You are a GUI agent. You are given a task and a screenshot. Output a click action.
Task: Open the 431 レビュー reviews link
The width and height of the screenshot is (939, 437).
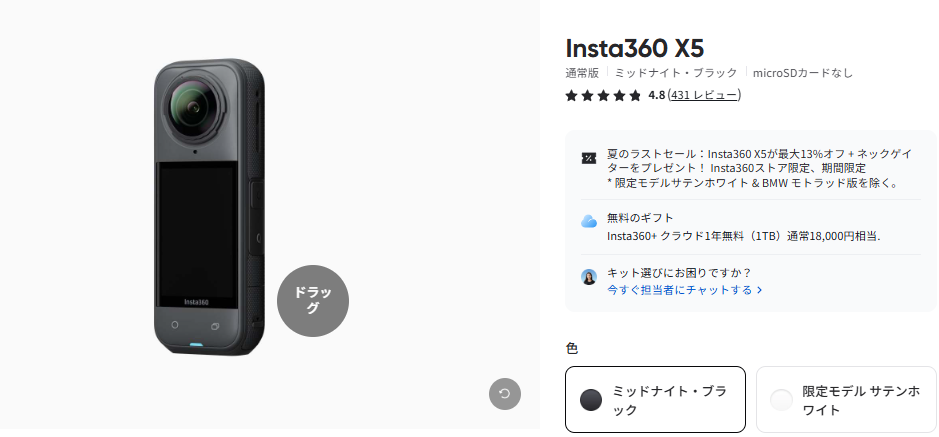pos(704,95)
